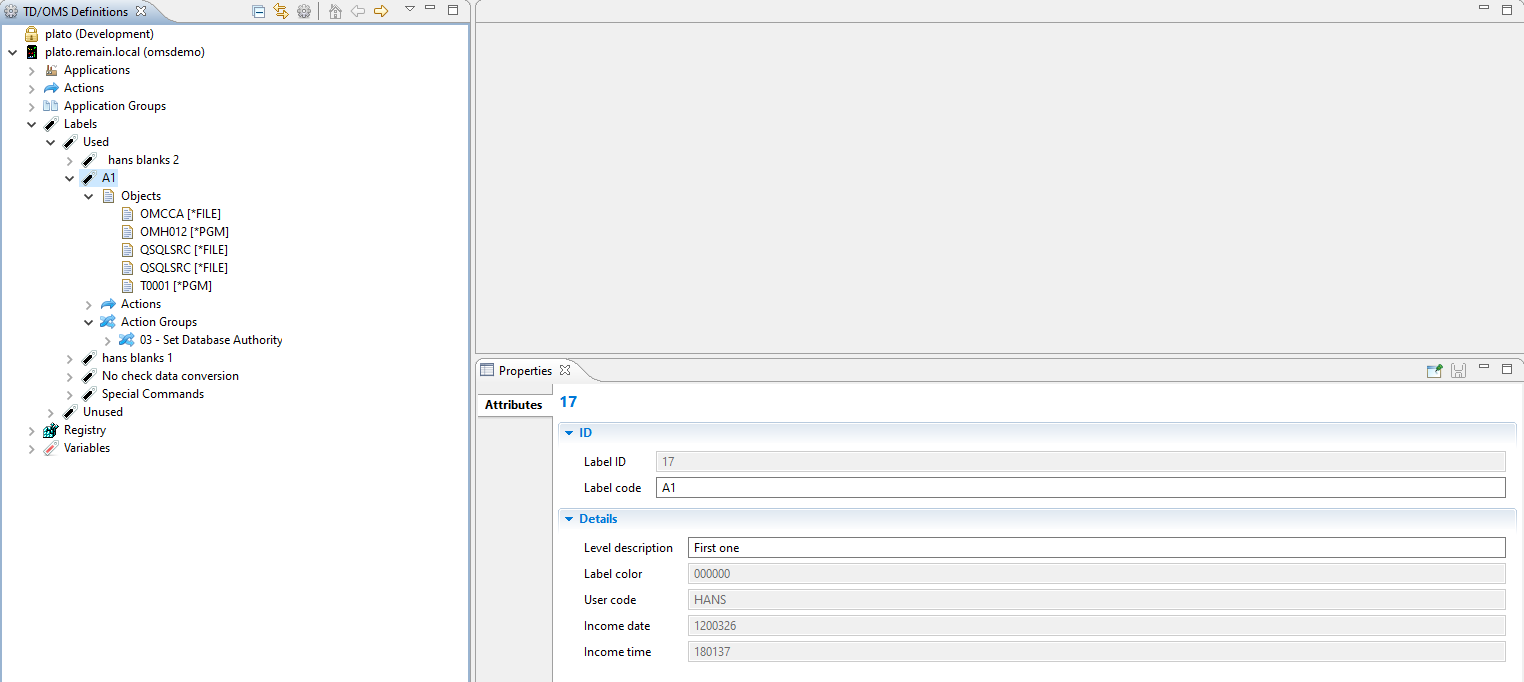Open the Definitions view menu triangle
The image size is (1524, 682).
[x=410, y=9]
